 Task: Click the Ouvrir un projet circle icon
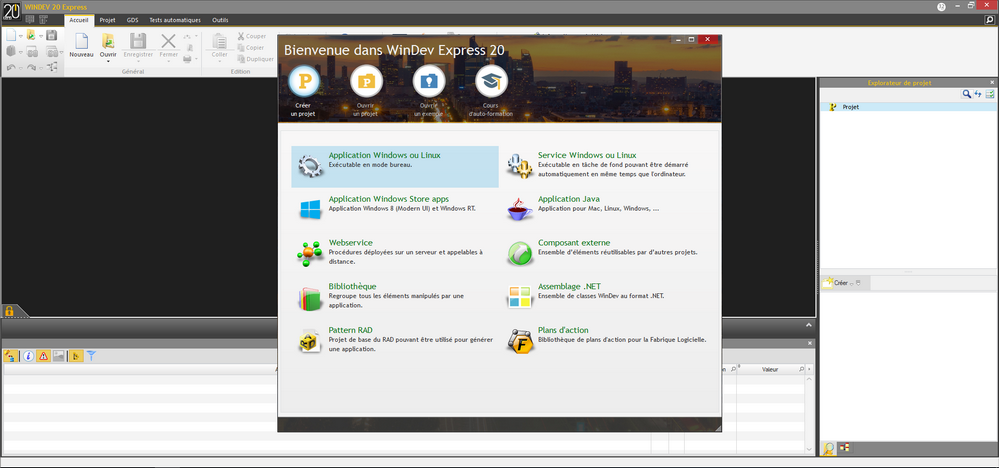366,82
